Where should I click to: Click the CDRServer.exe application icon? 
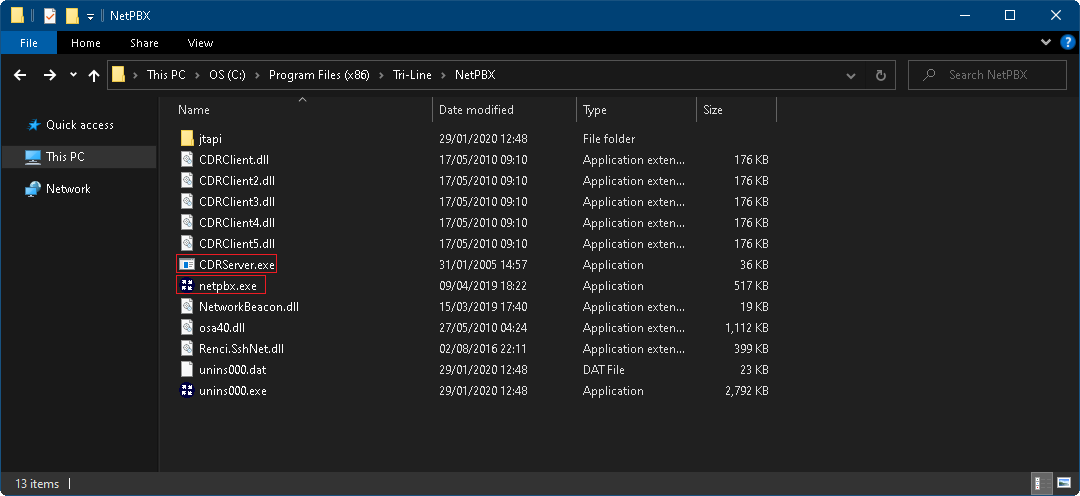[187, 265]
